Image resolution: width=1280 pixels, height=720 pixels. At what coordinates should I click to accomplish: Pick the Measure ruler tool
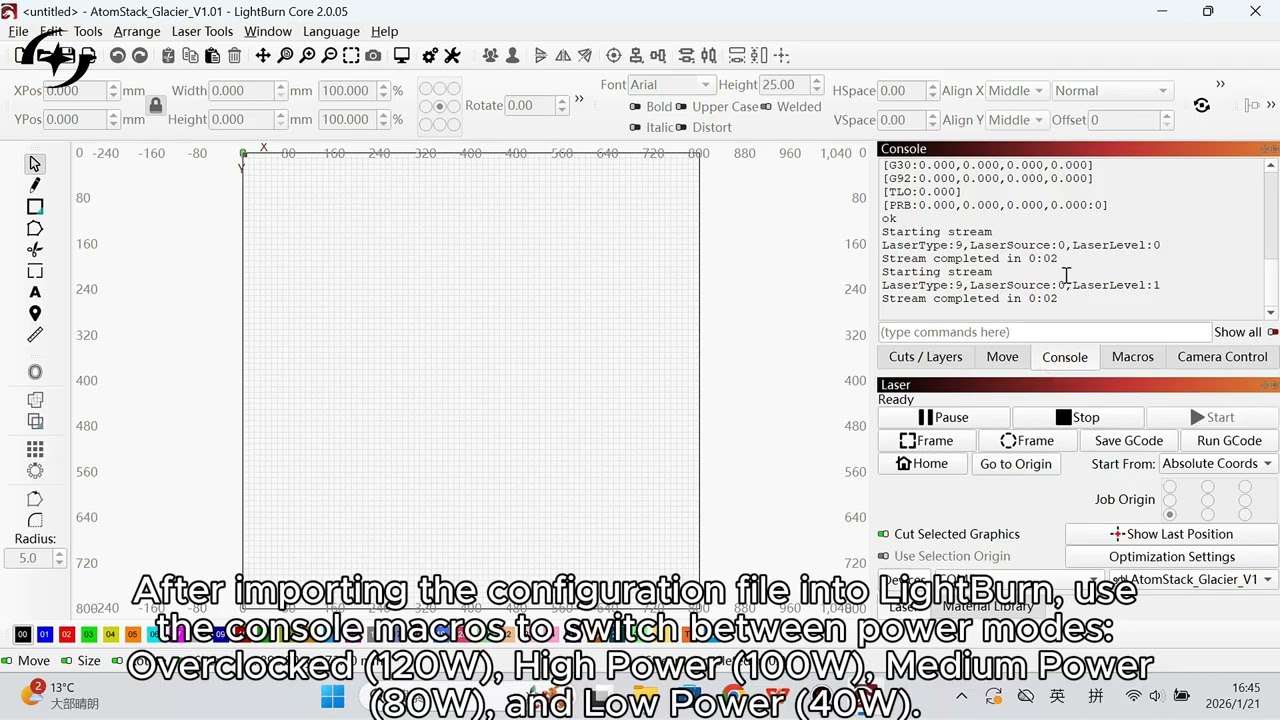point(35,336)
